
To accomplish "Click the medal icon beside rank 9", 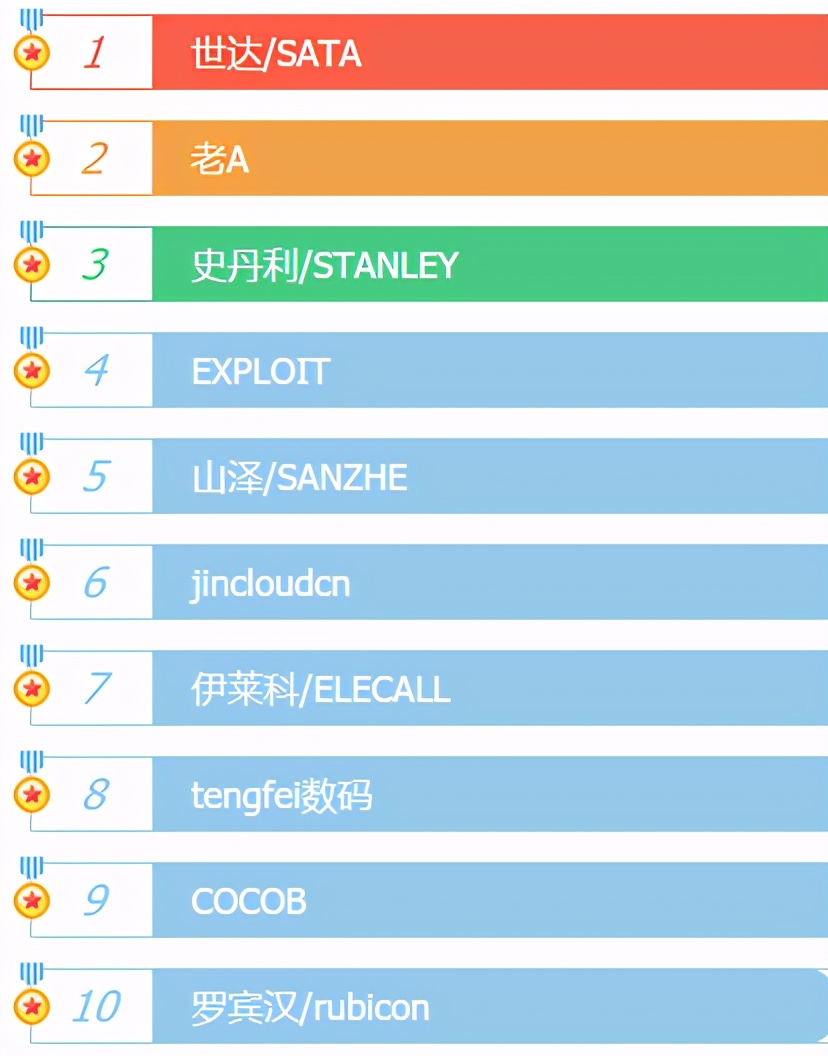I will tap(32, 900).
